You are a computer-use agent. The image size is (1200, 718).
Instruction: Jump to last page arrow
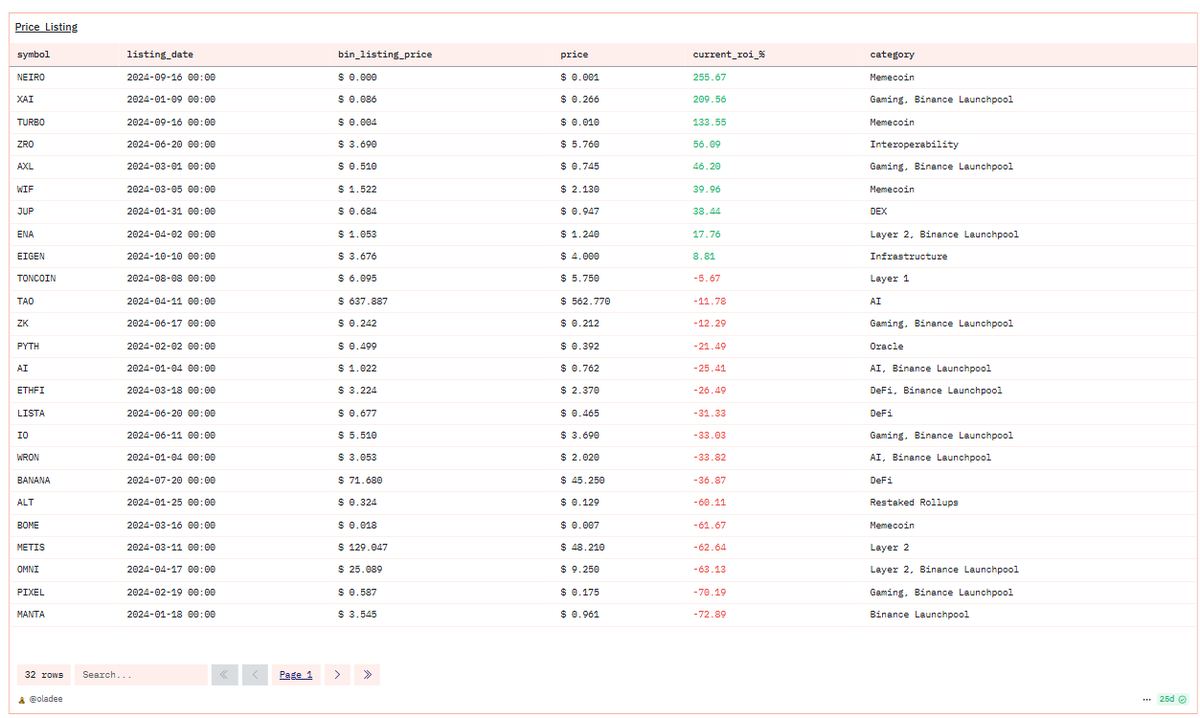(368, 675)
